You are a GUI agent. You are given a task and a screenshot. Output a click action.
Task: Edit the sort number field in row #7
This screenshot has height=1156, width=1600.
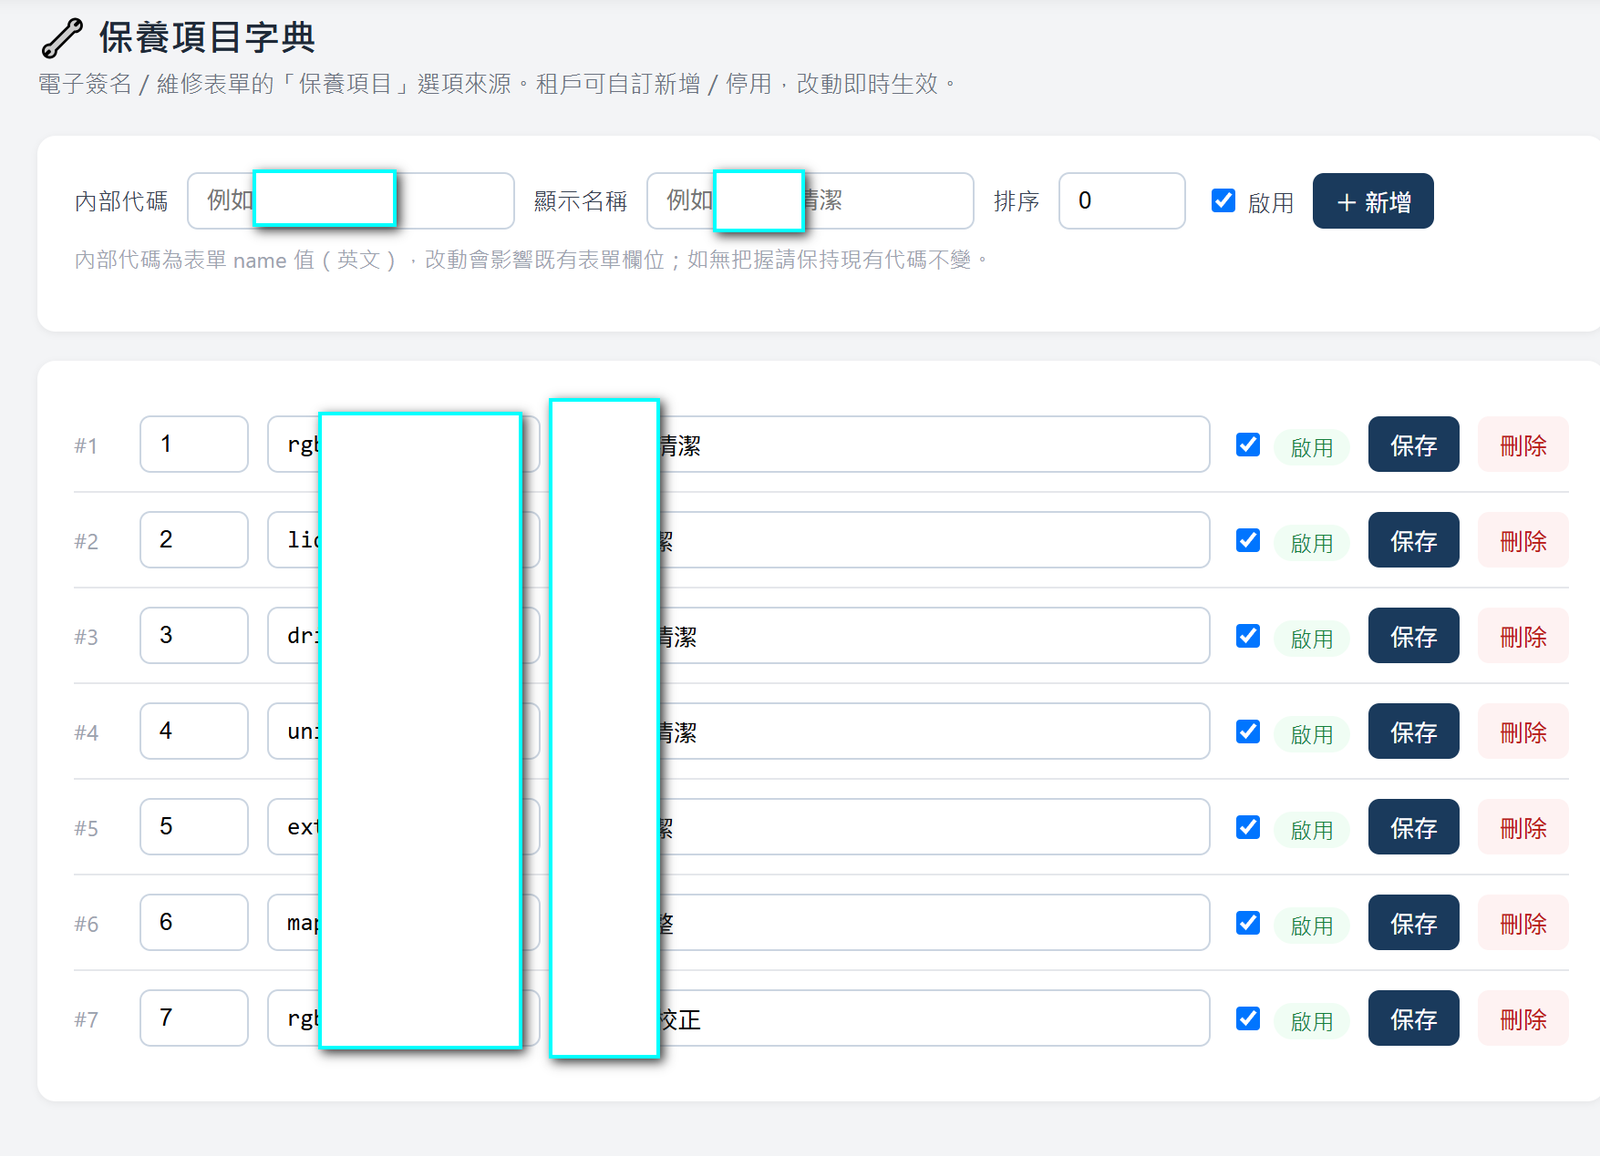[x=194, y=1018]
